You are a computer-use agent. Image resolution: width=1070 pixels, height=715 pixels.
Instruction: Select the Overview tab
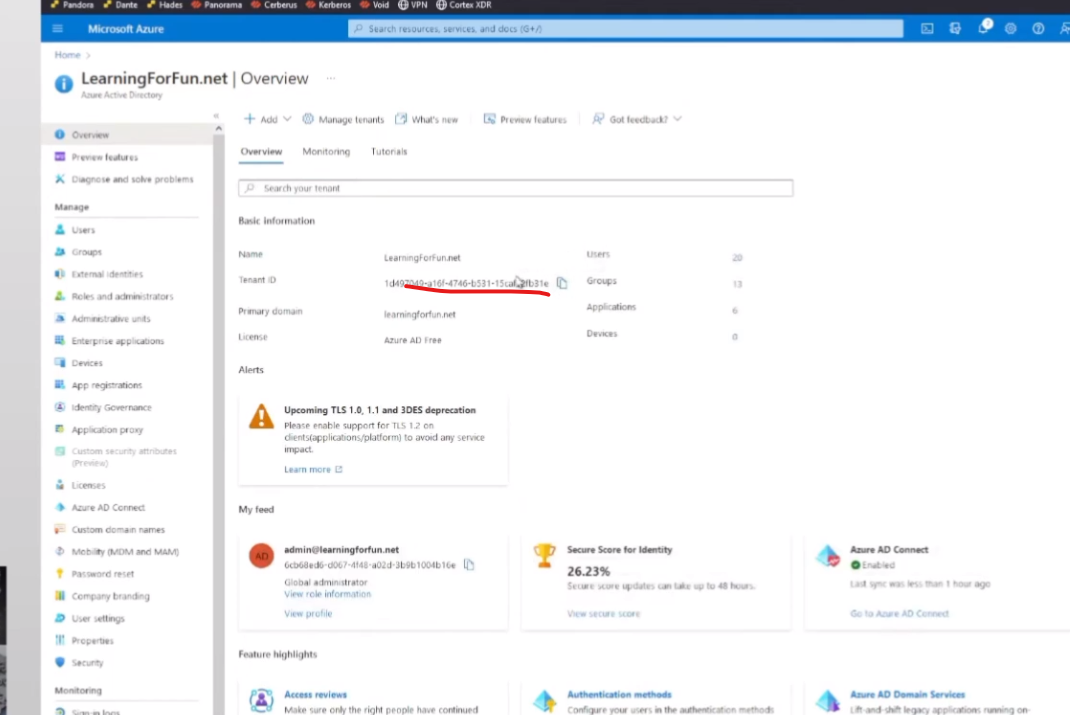pyautogui.click(x=261, y=151)
